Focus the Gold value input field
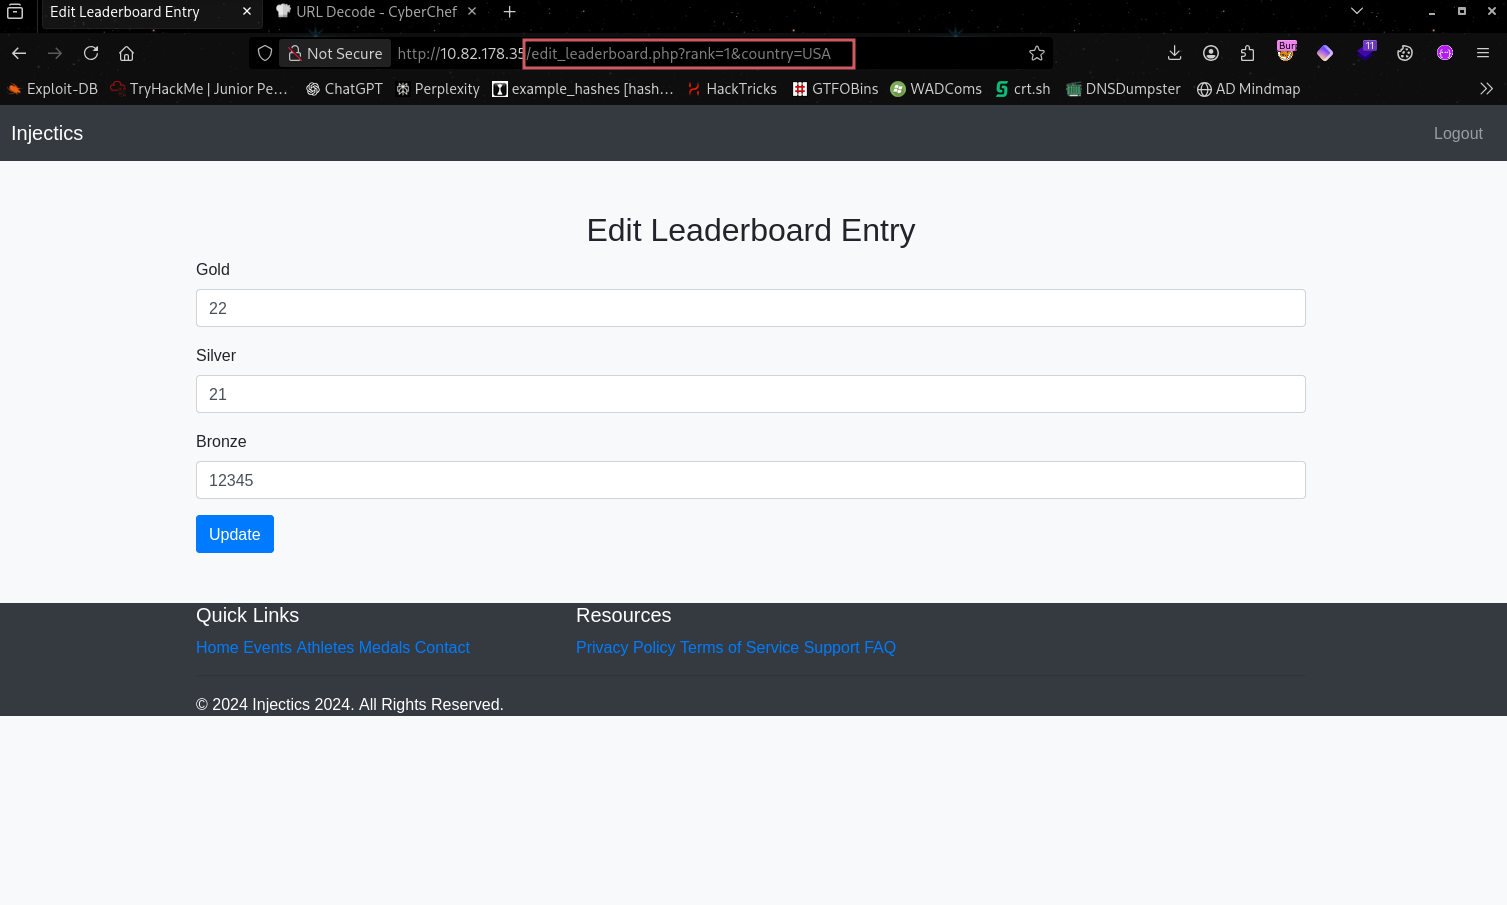Viewport: 1507px width, 905px height. pyautogui.click(x=750, y=308)
